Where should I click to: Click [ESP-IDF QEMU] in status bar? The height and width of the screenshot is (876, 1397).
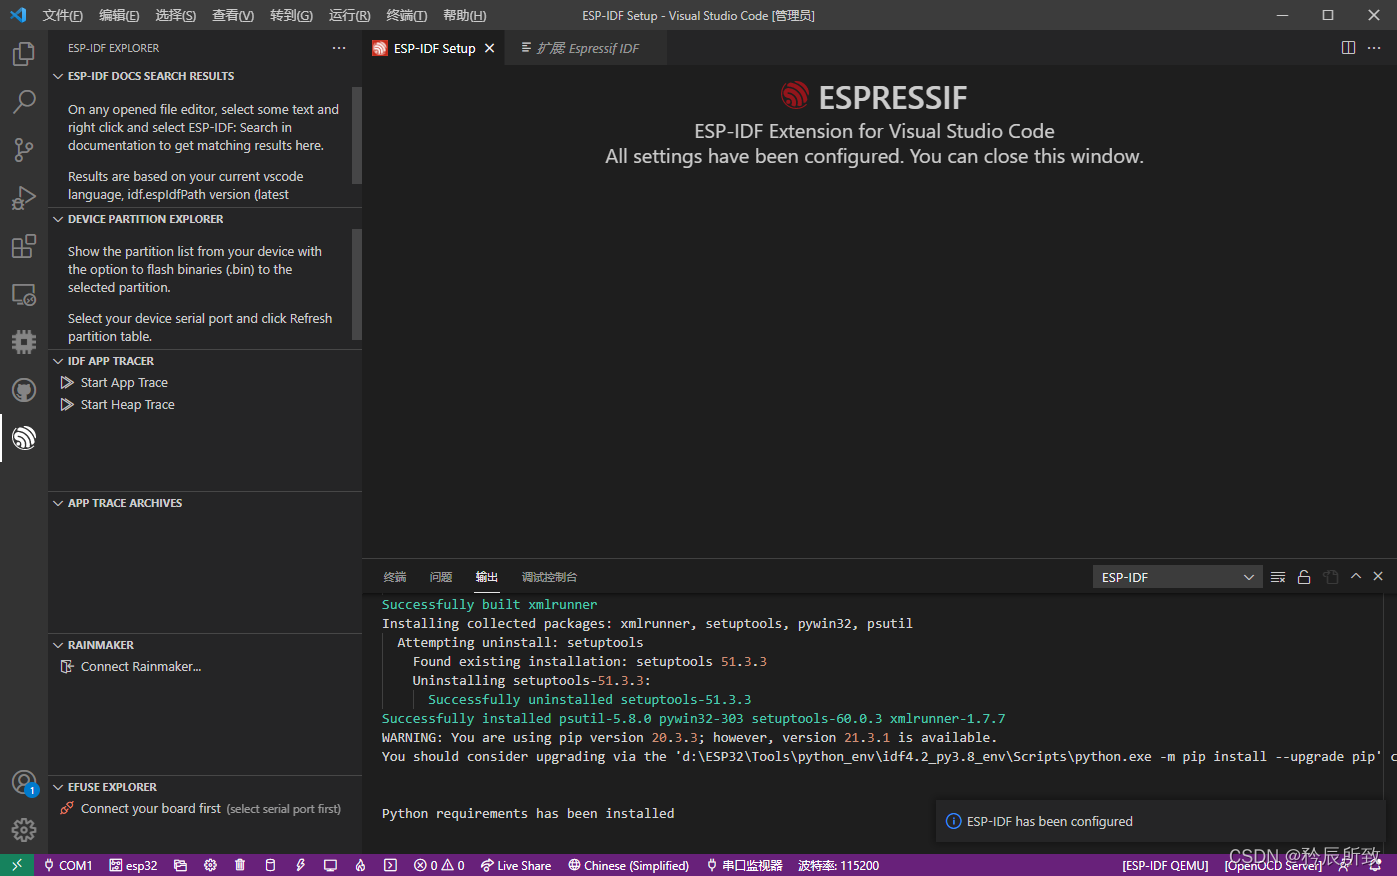(1165, 865)
